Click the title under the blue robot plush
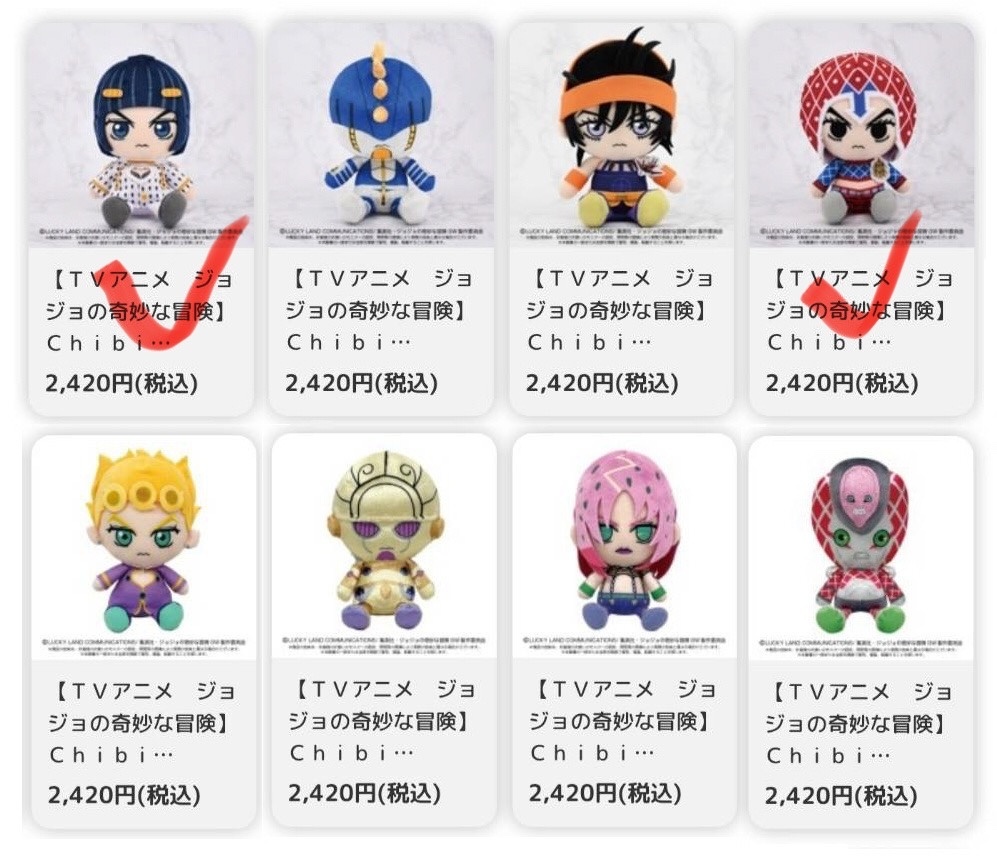The width and height of the screenshot is (997, 857). (380, 310)
